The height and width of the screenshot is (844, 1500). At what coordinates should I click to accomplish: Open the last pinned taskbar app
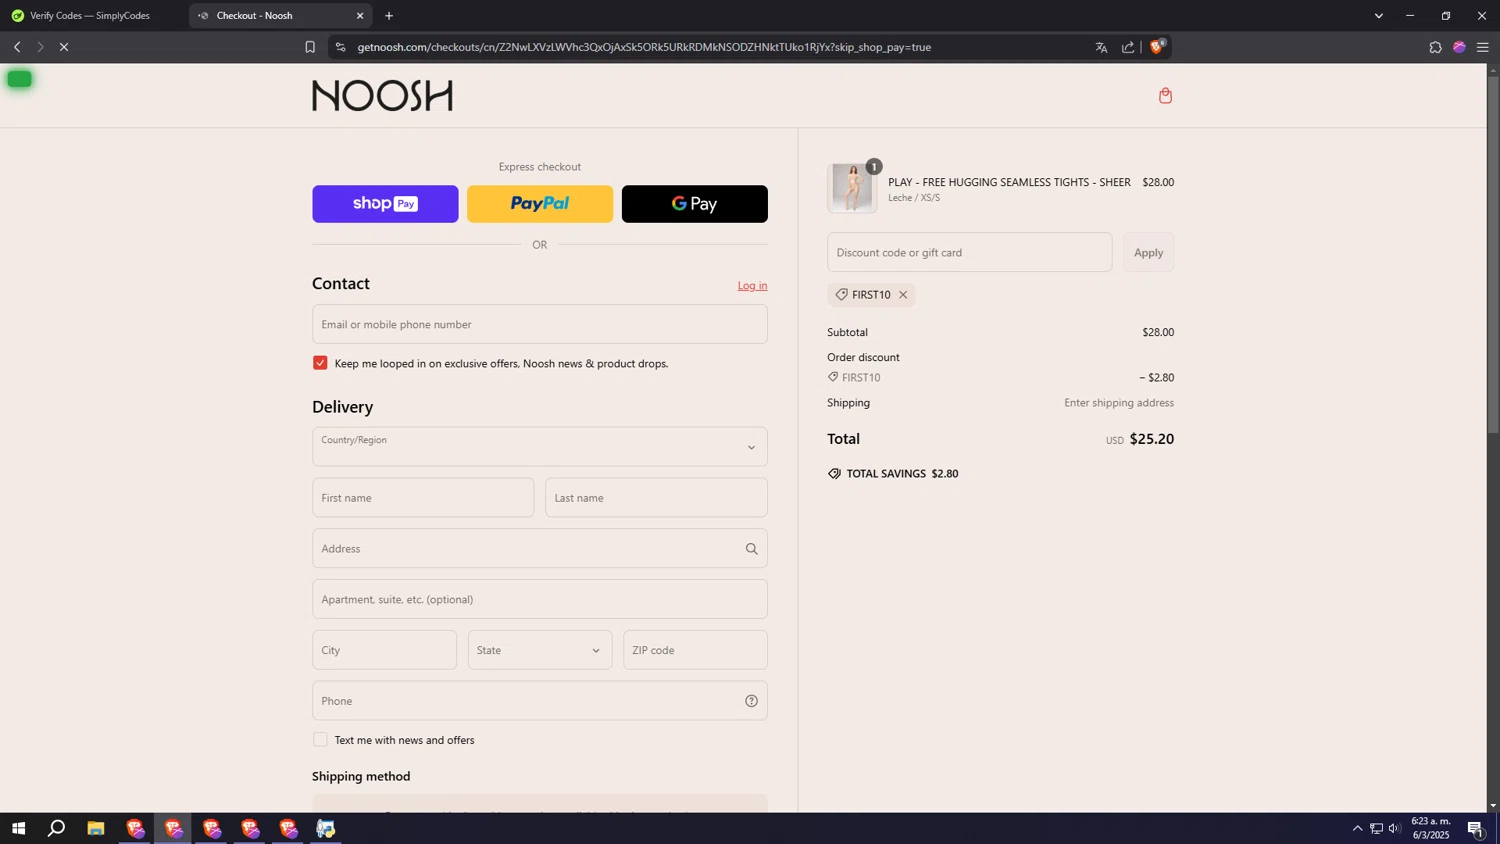326,828
